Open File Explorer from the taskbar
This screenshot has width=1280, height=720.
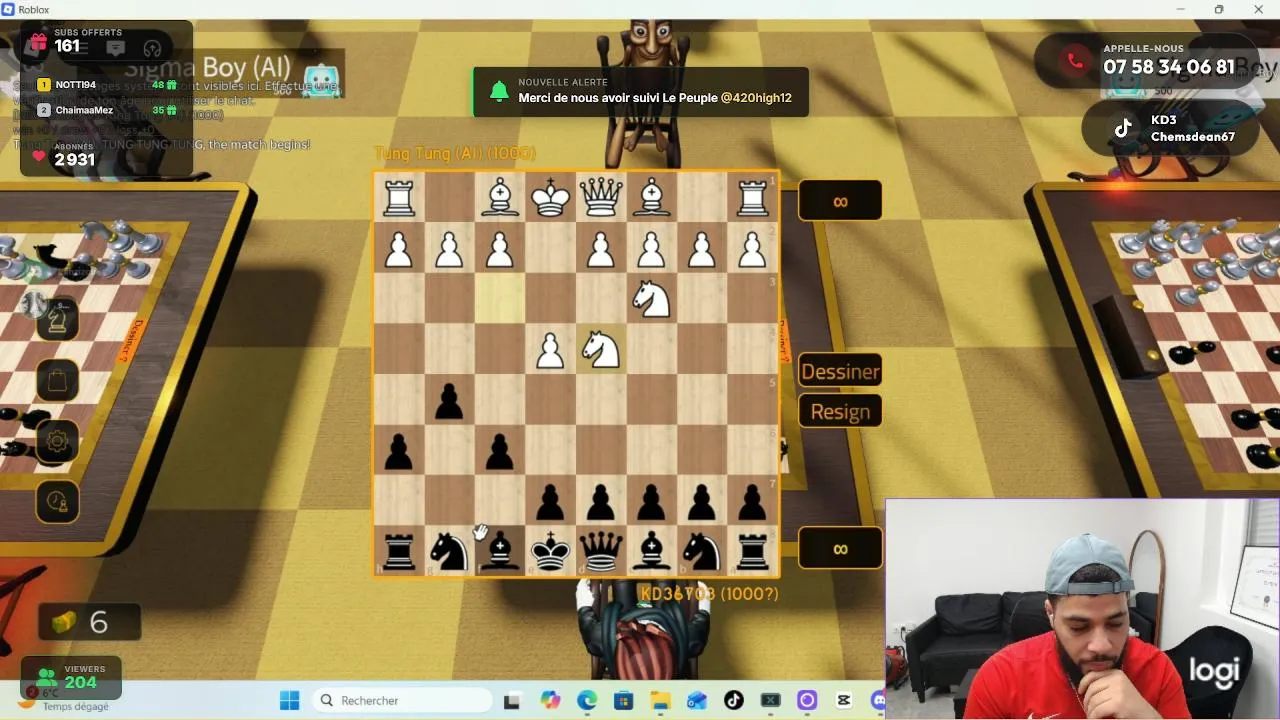click(x=660, y=700)
